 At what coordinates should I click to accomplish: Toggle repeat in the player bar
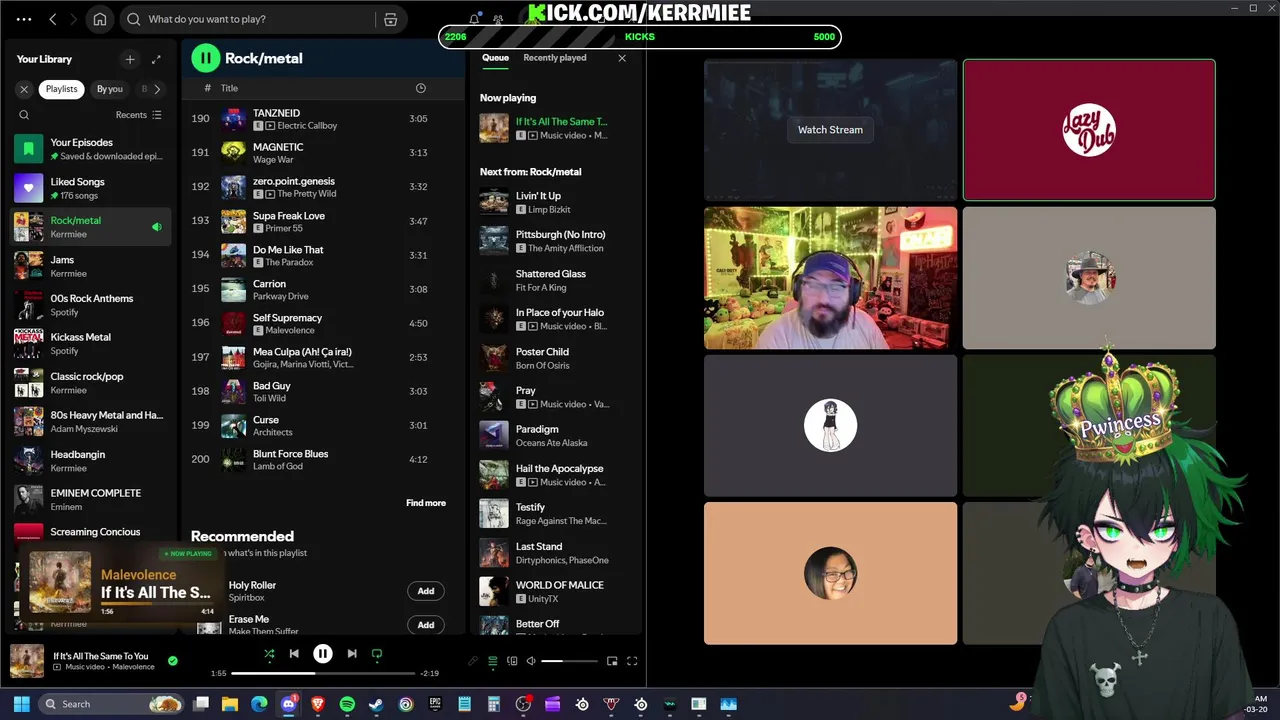377,654
